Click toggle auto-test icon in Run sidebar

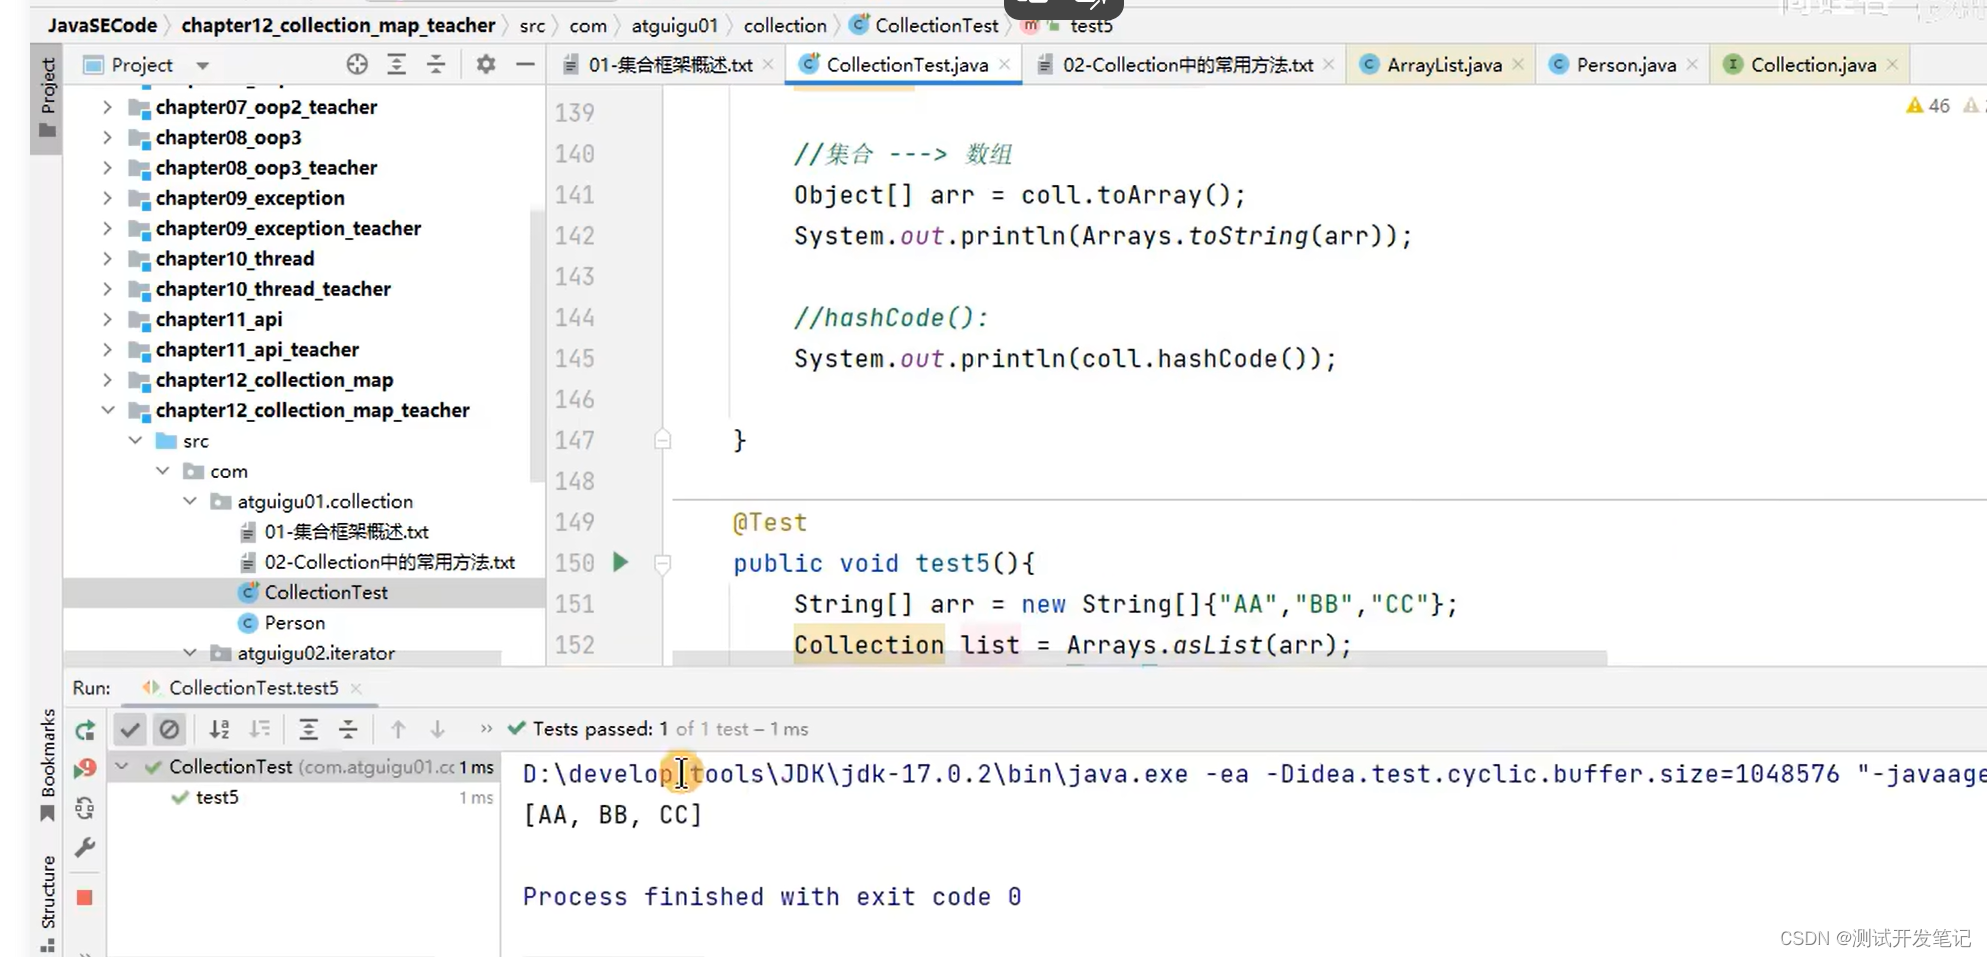(x=85, y=808)
